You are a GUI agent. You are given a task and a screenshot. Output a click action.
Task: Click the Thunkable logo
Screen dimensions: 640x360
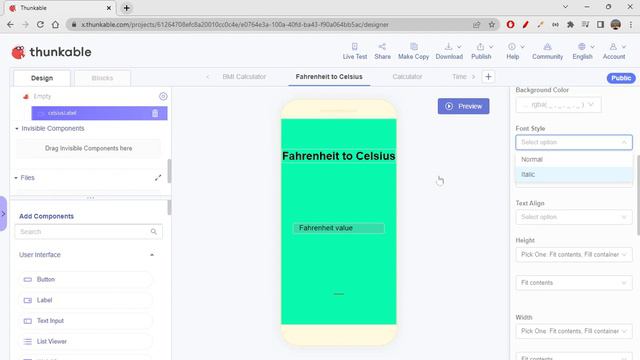[x=51, y=52]
